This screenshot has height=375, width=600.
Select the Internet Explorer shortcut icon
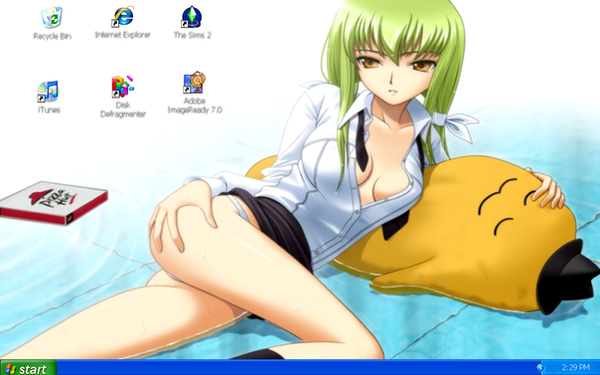point(122,16)
